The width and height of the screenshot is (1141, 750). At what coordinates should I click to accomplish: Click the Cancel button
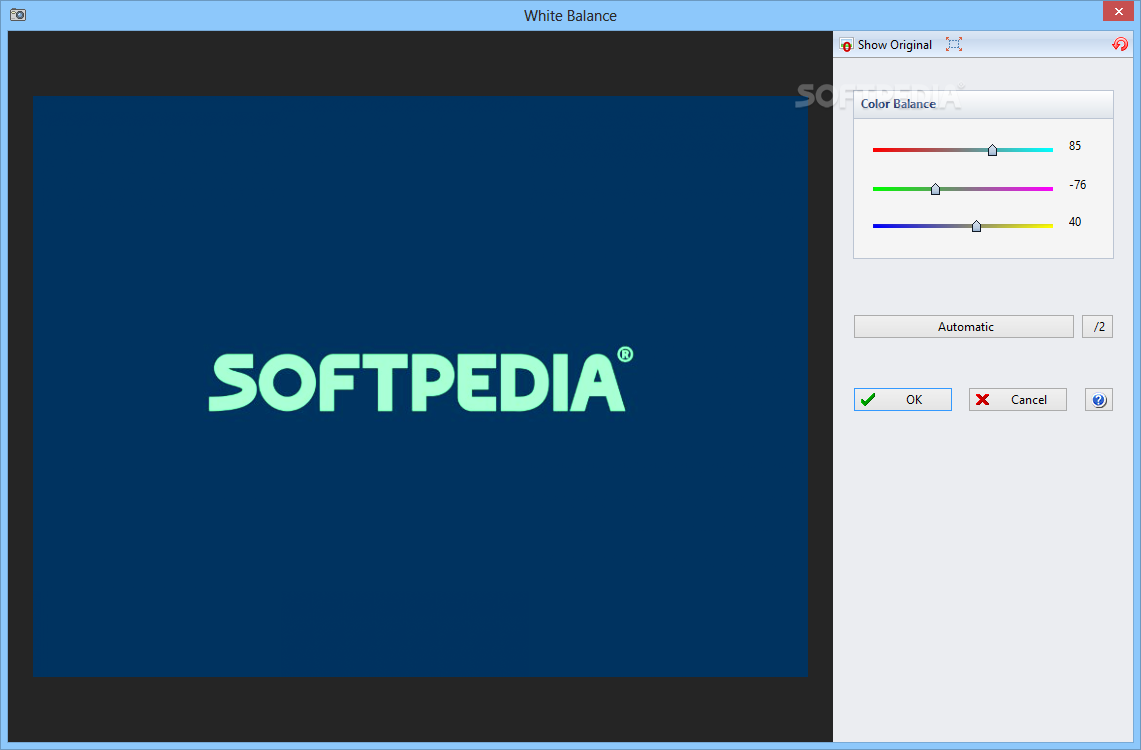click(1017, 399)
